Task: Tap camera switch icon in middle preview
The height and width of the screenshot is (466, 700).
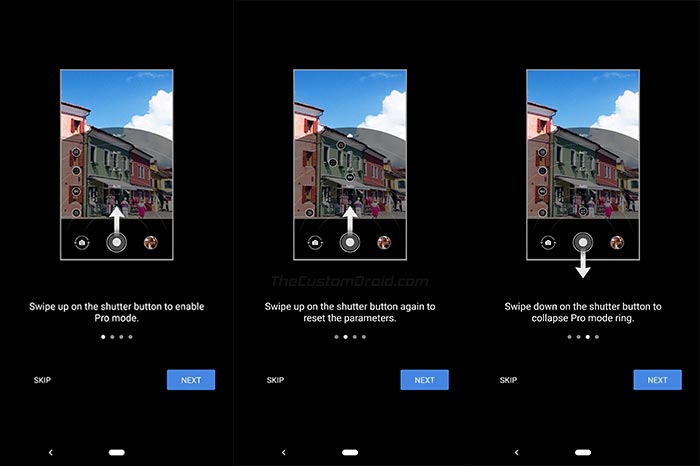Action: pyautogui.click(x=315, y=242)
